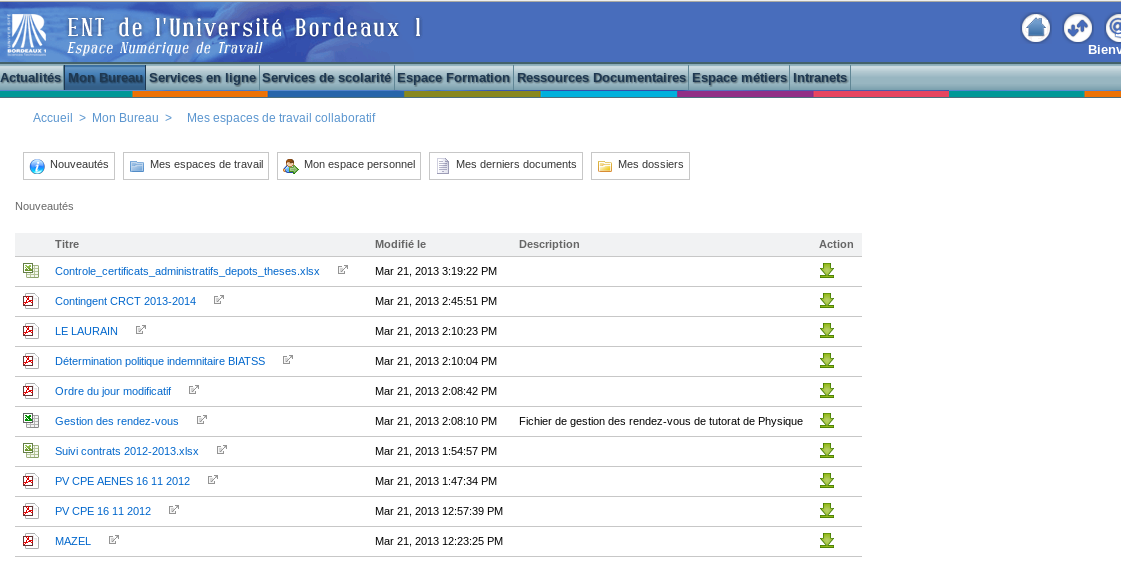Click PDF icon of Ordre du jour modificatif
Viewport: 1121px width, 574px height.
pos(31,391)
